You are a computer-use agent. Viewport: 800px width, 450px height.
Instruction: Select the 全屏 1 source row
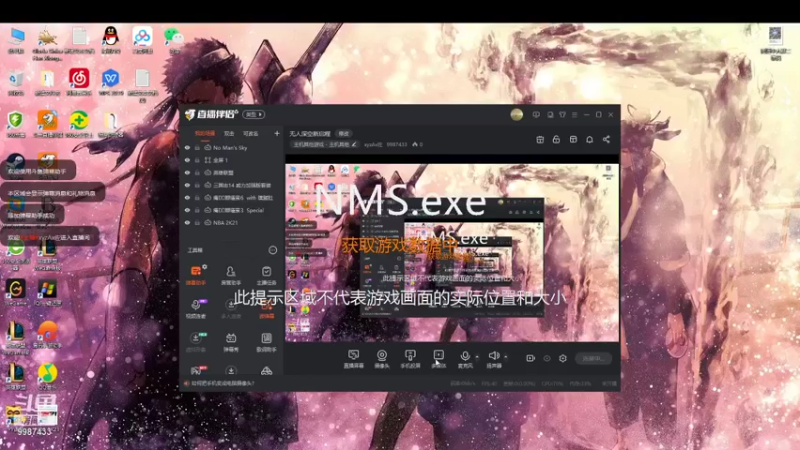click(x=232, y=160)
